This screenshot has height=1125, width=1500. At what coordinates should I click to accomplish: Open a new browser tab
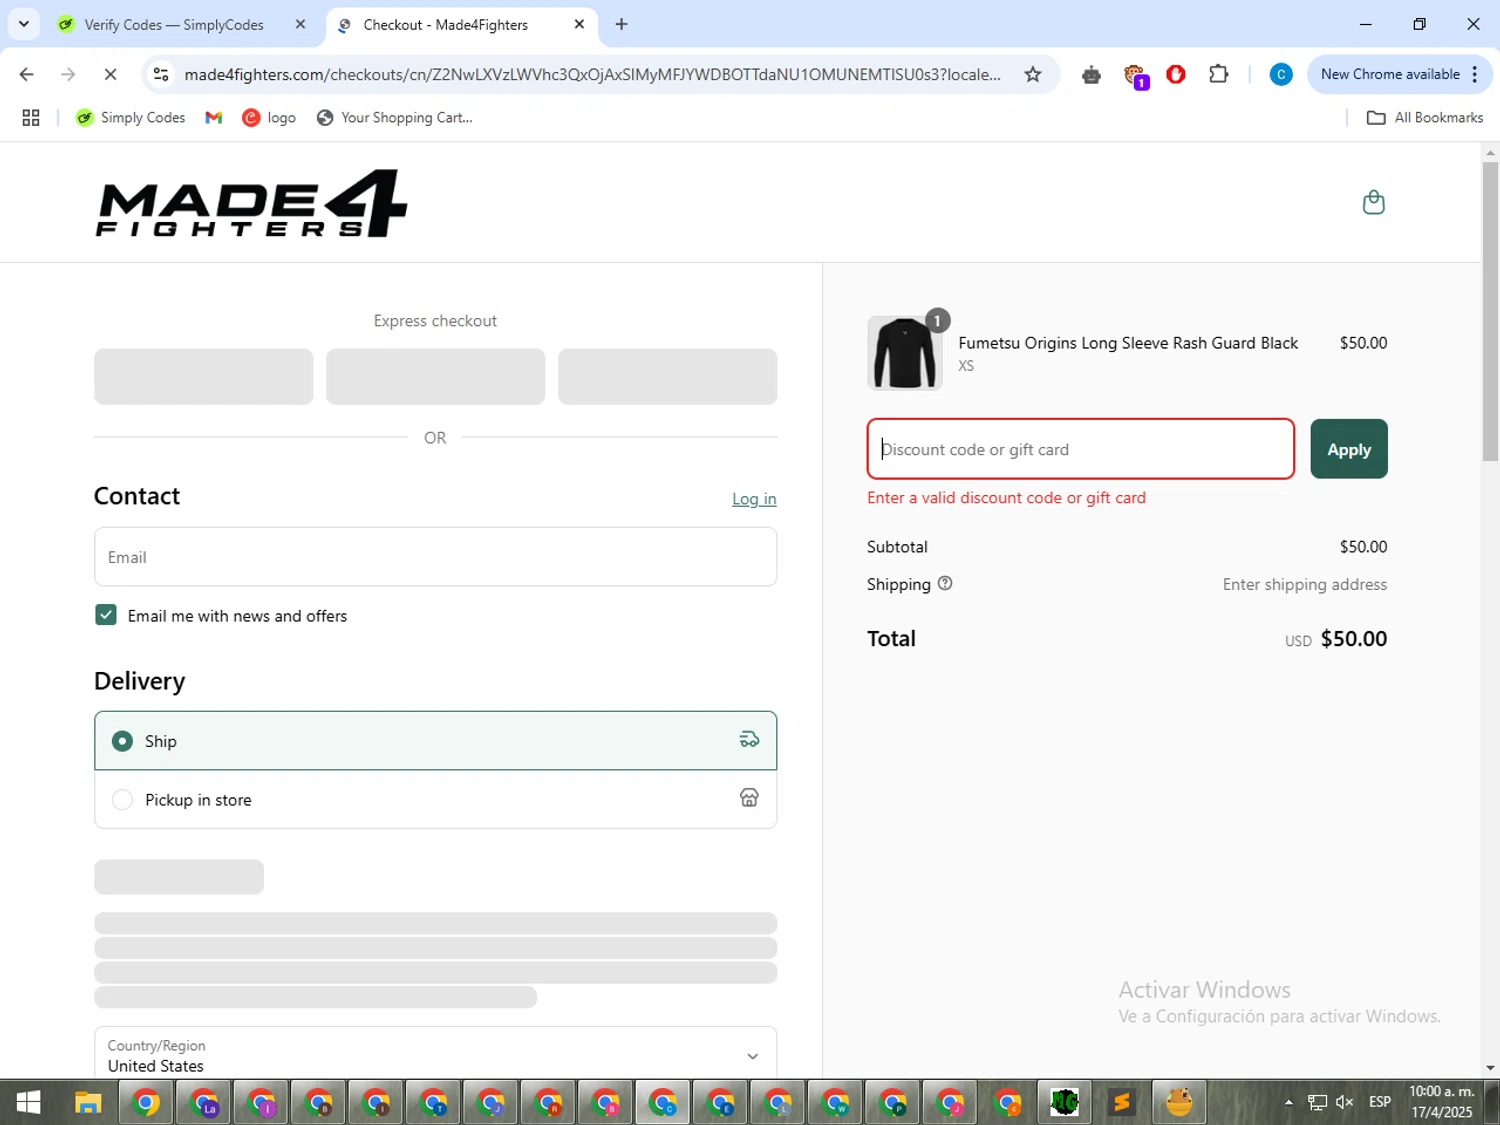[621, 24]
